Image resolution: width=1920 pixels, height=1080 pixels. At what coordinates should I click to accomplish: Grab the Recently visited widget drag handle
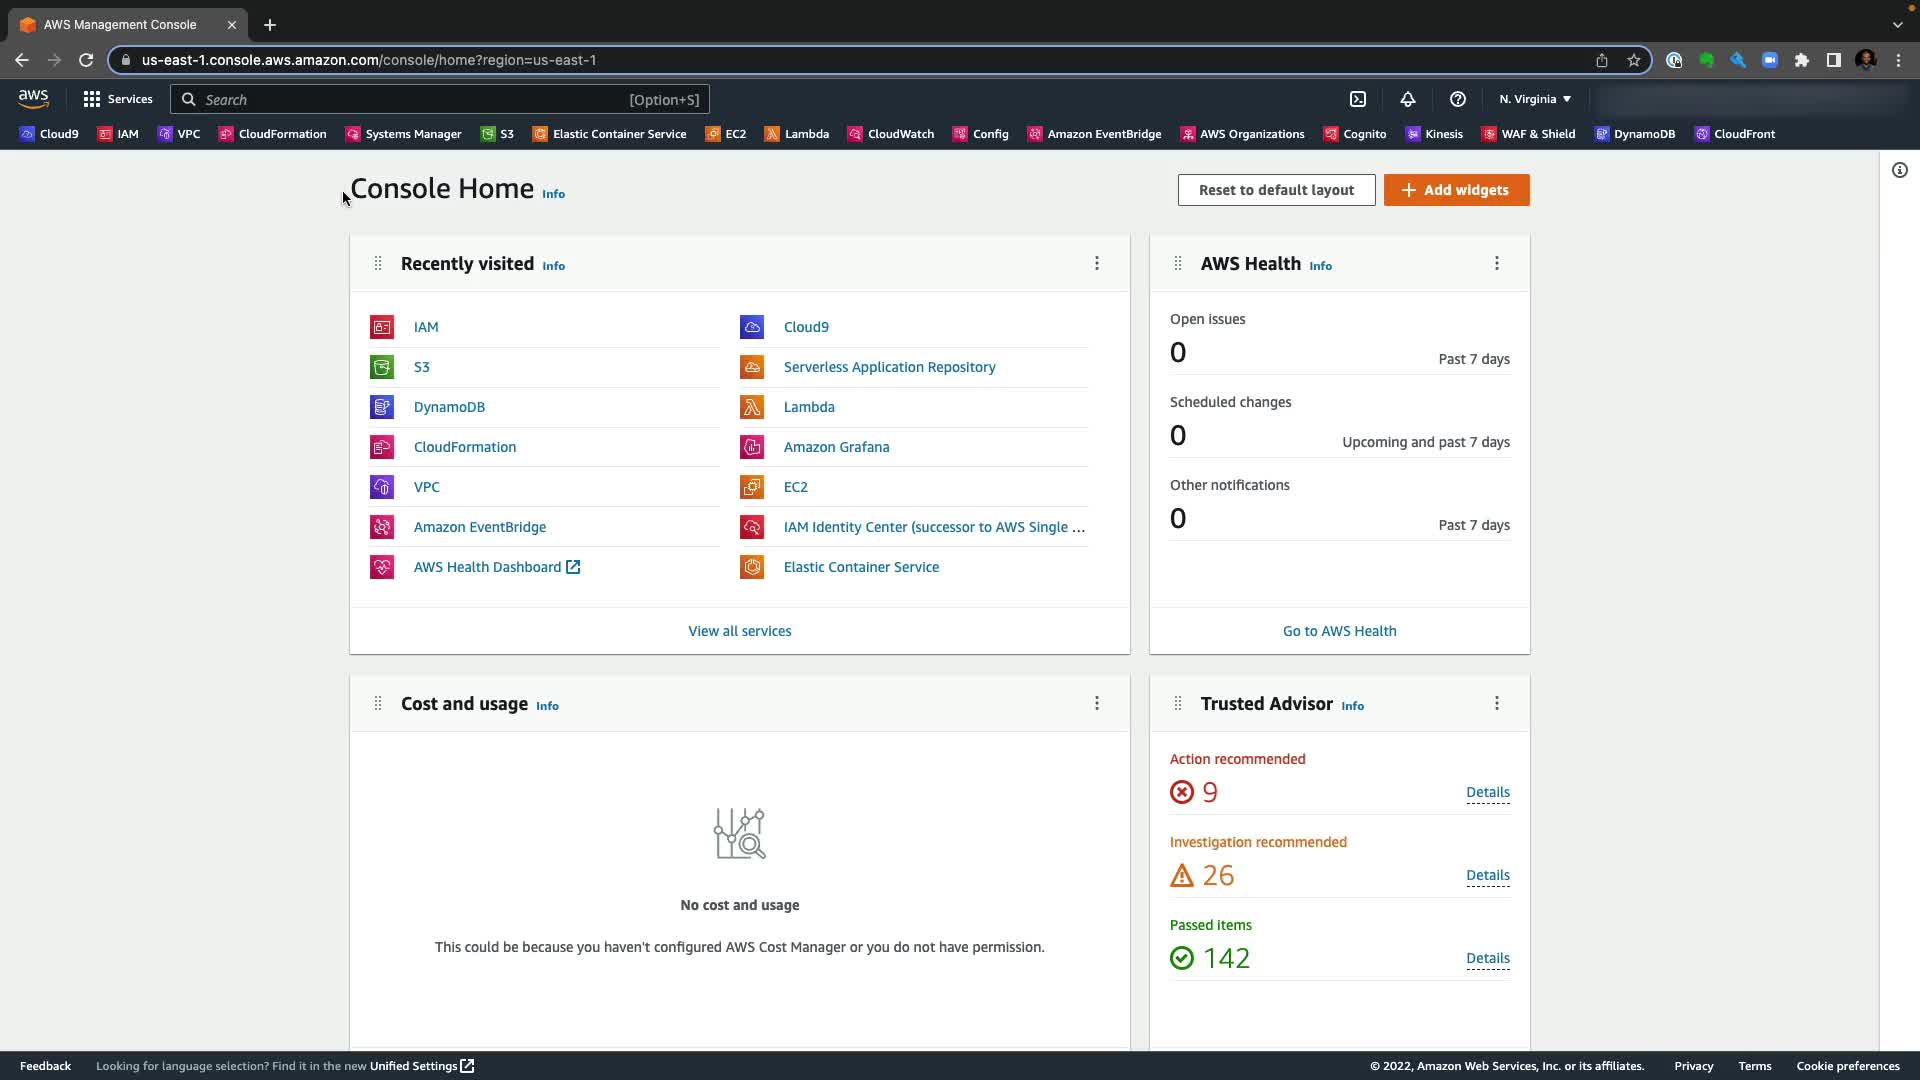378,263
